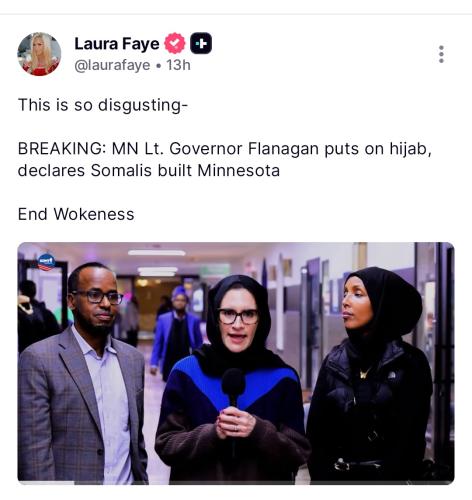Click the "End Wokeness" text

[x=76, y=214]
